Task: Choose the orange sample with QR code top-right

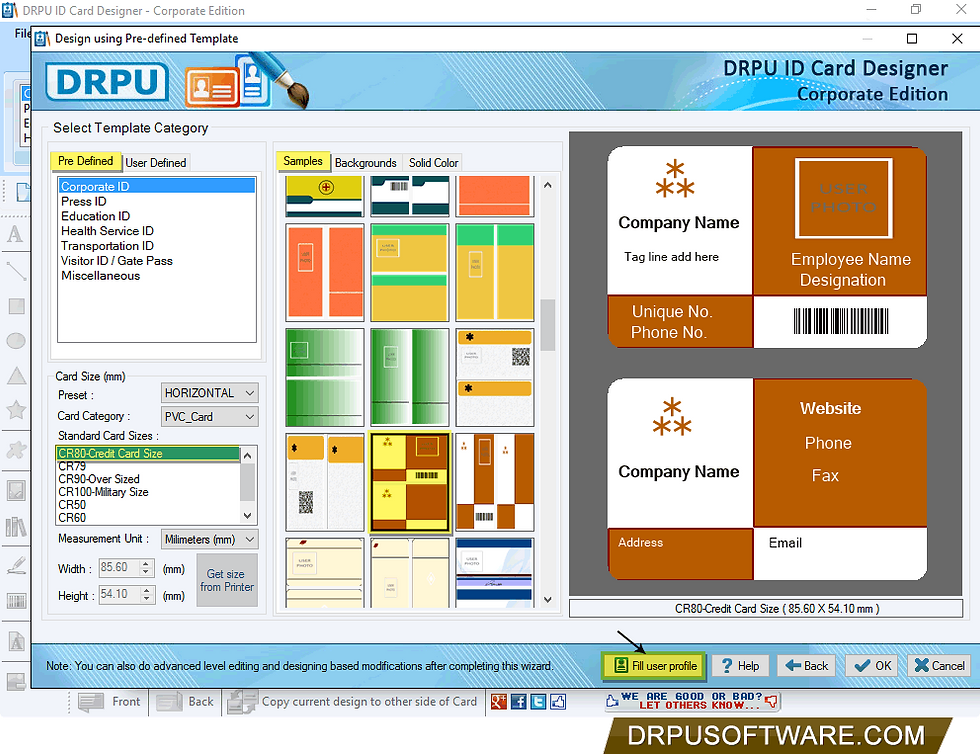Action: (x=494, y=377)
